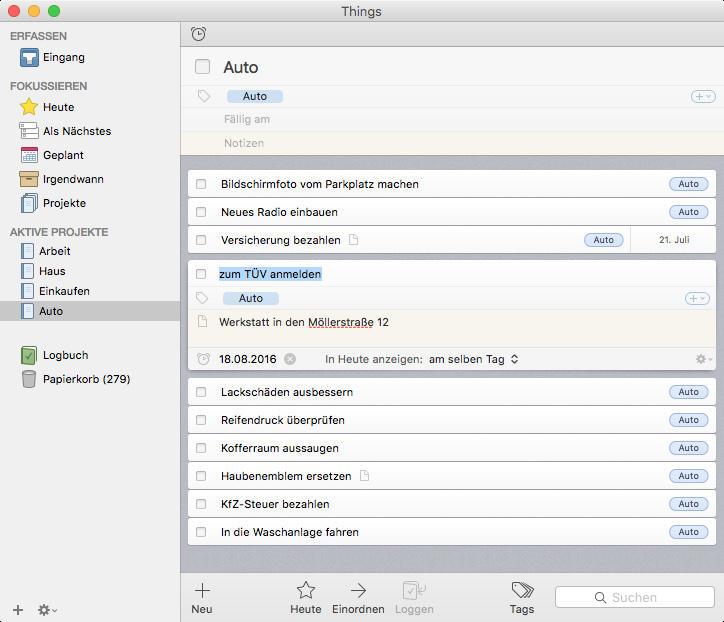724x622 pixels.
Task: Click the Auto project title heading
Action: coord(241,67)
